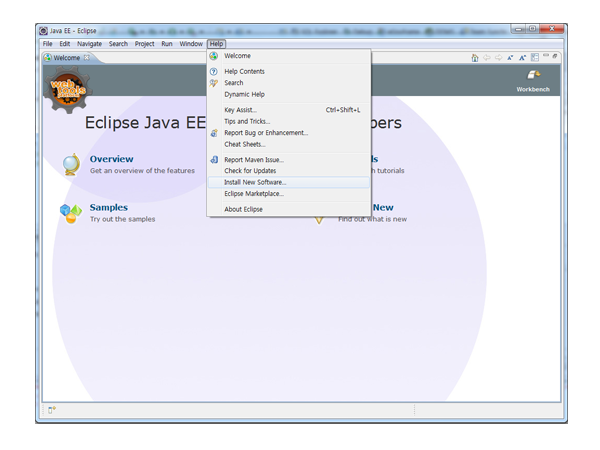Click the Workbench icon
Screen dimensions: 600x450
coord(534,76)
